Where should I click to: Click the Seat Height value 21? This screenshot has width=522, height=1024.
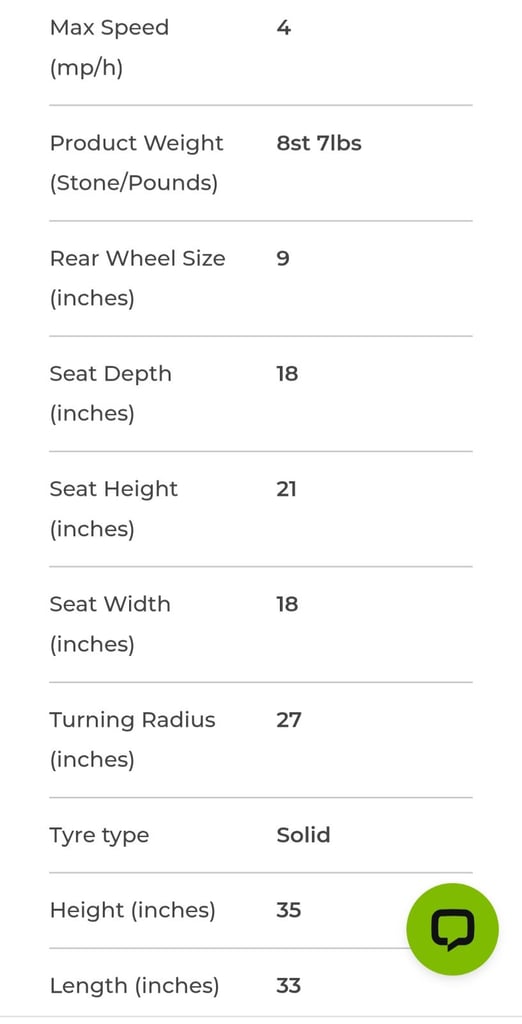pyautogui.click(x=286, y=489)
